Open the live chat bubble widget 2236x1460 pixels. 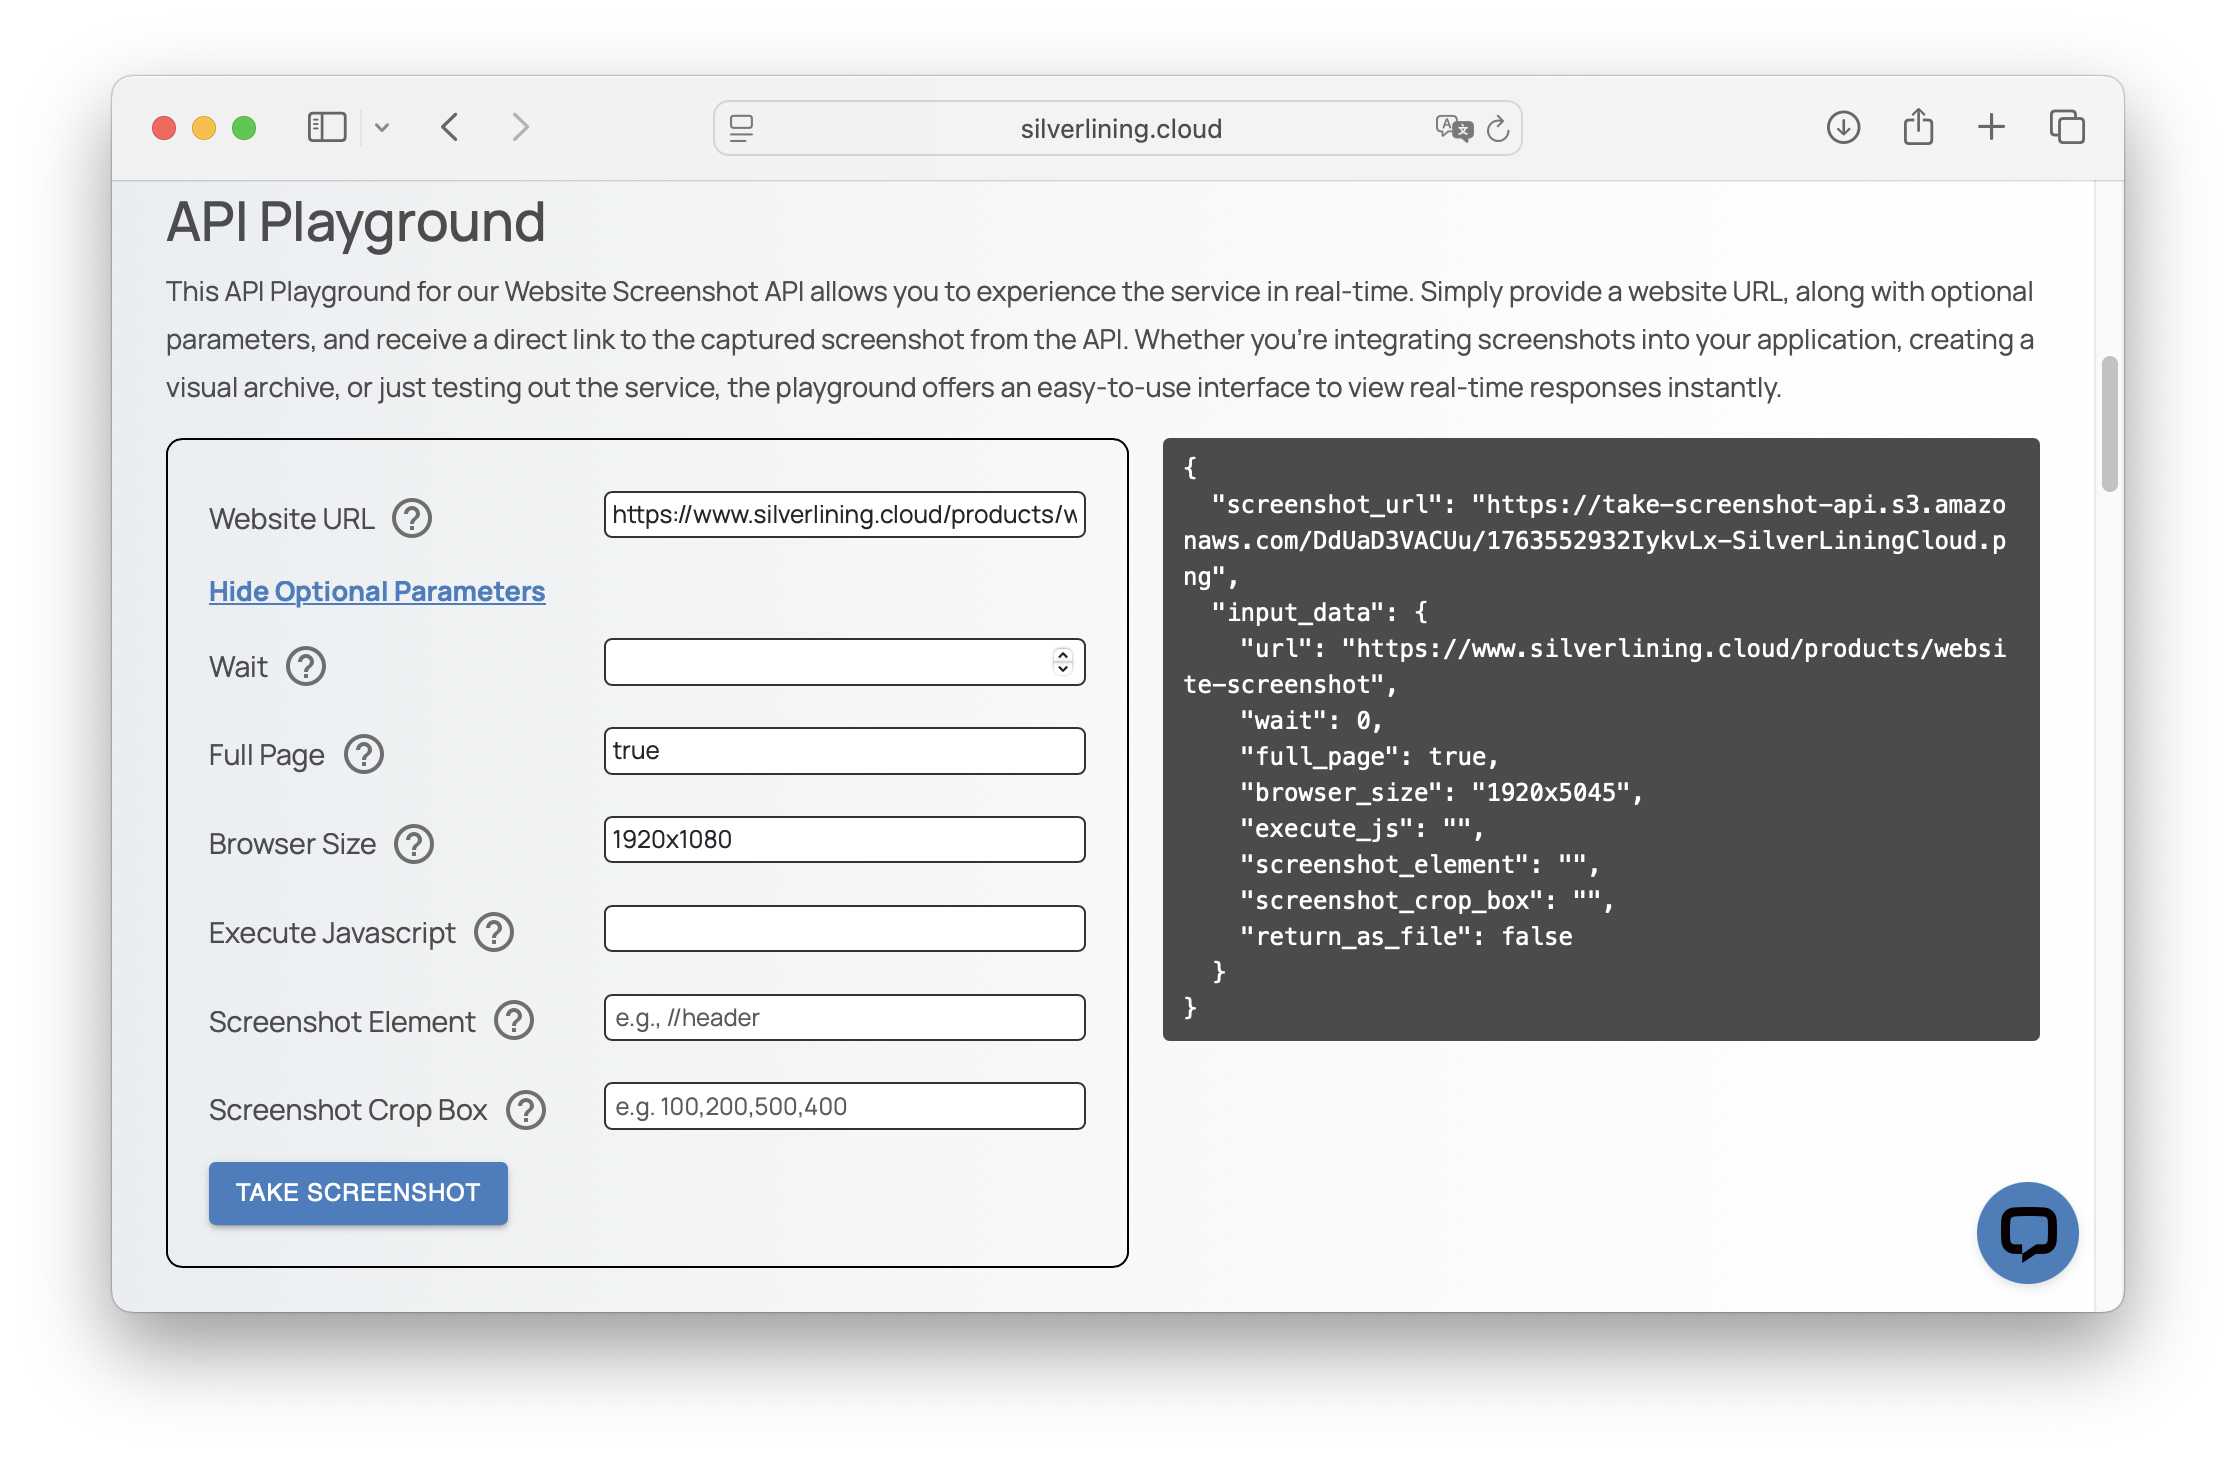point(2027,1232)
